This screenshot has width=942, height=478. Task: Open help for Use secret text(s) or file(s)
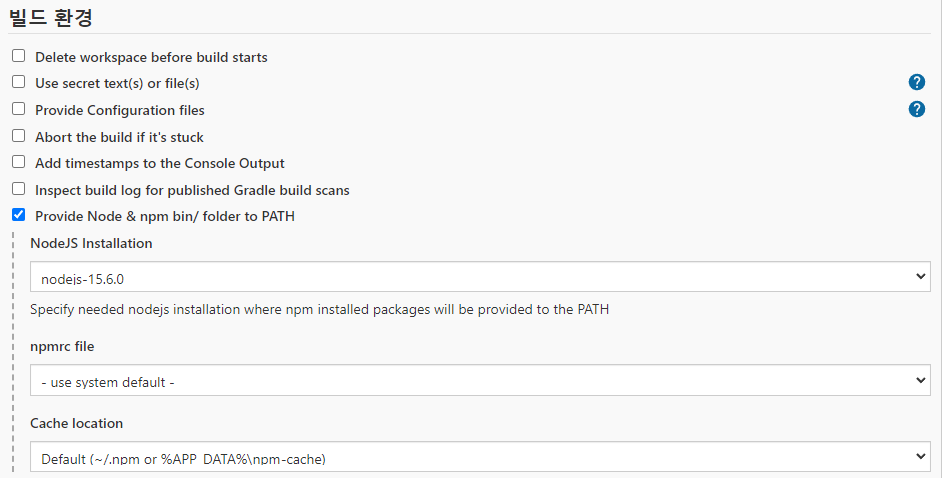[x=916, y=82]
